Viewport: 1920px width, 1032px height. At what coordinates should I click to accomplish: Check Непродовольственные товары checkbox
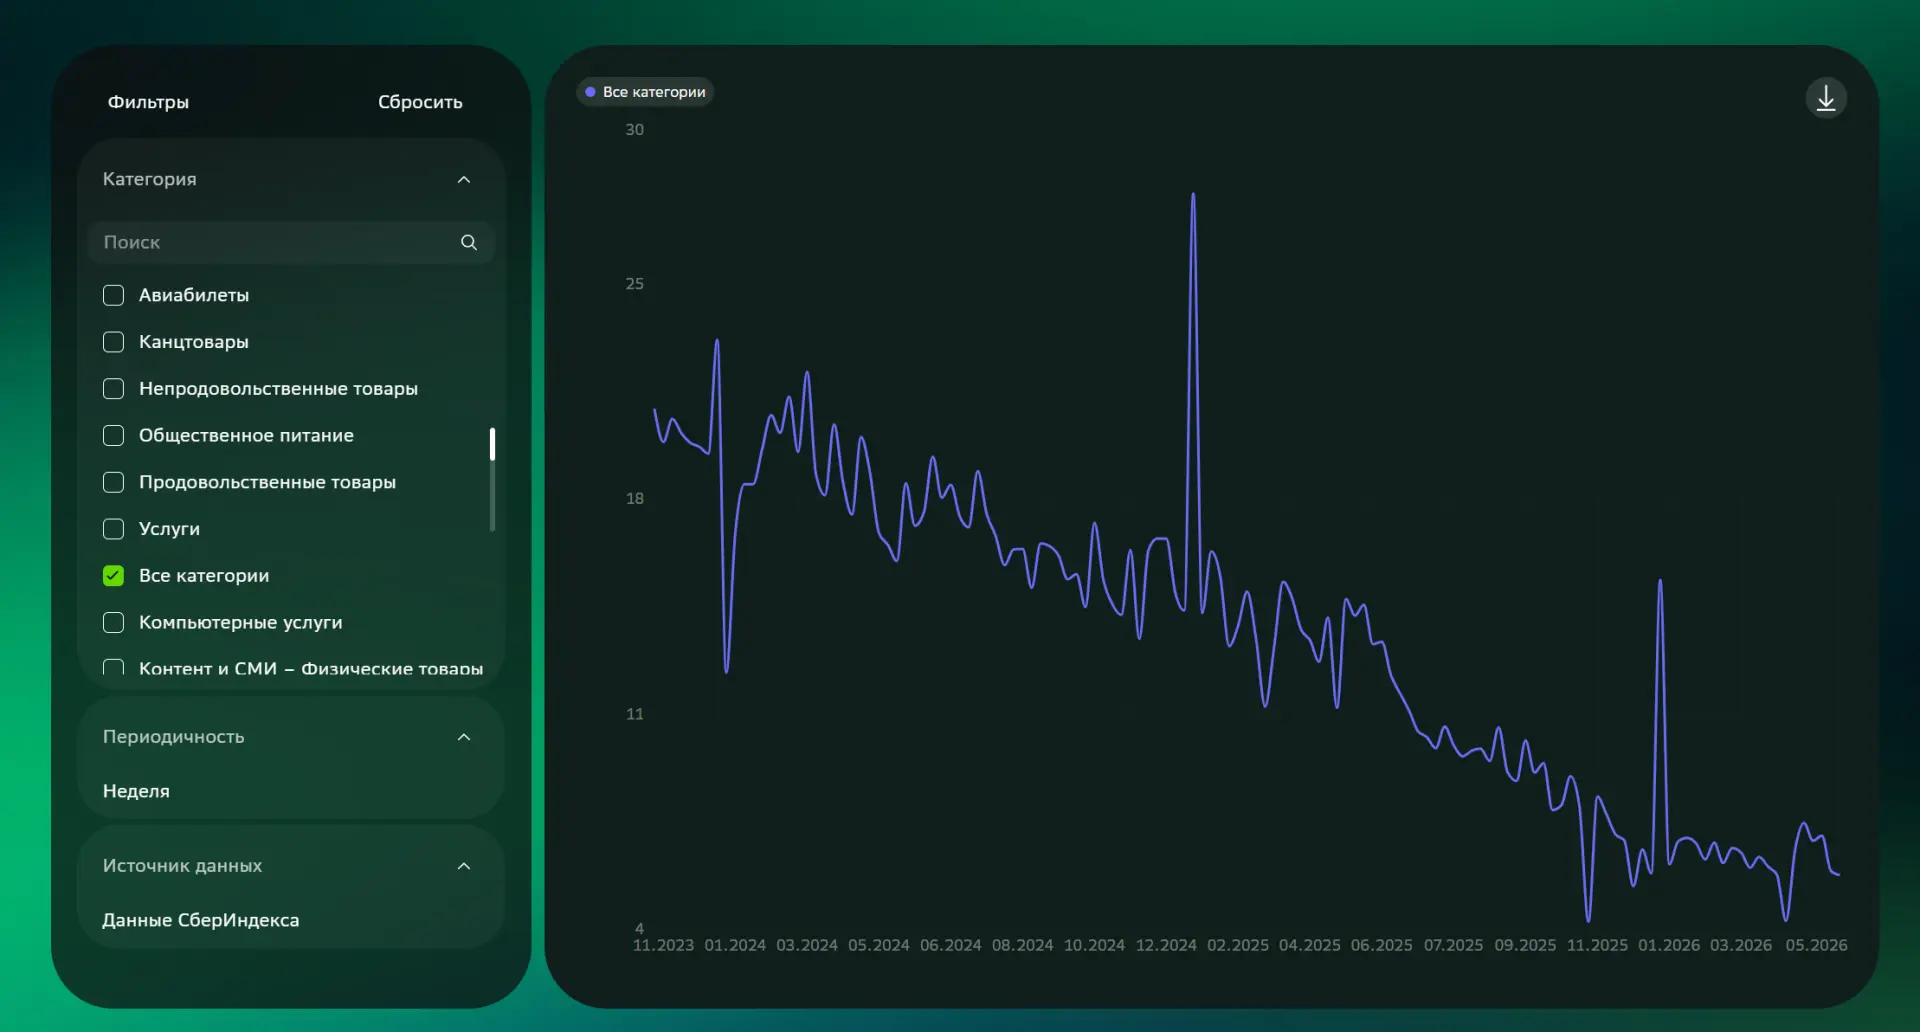point(114,389)
